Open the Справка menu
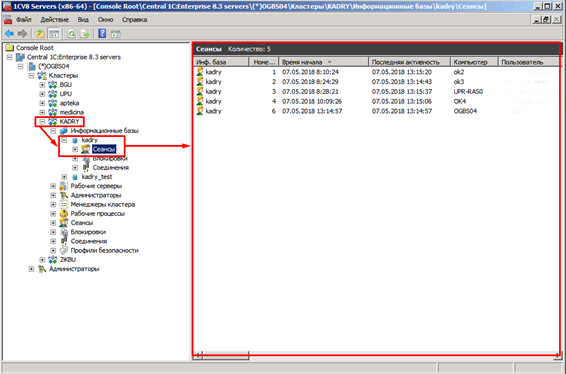The width and height of the screenshot is (566, 374). pyautogui.click(x=134, y=20)
